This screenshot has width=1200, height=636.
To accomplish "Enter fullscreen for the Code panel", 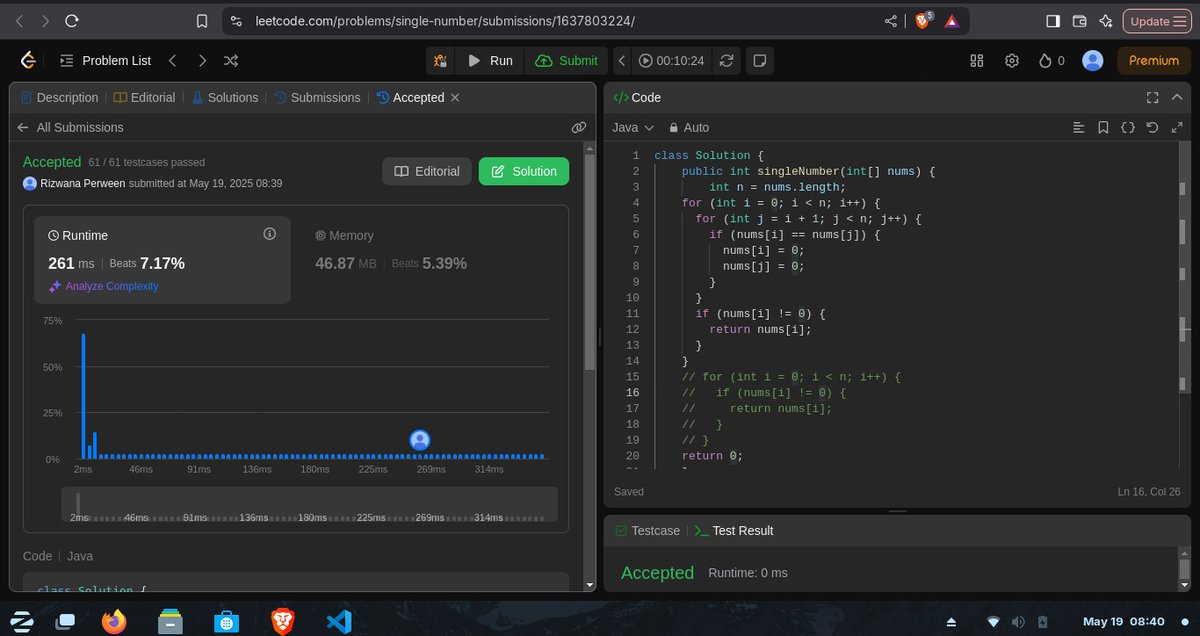I will click(1152, 97).
